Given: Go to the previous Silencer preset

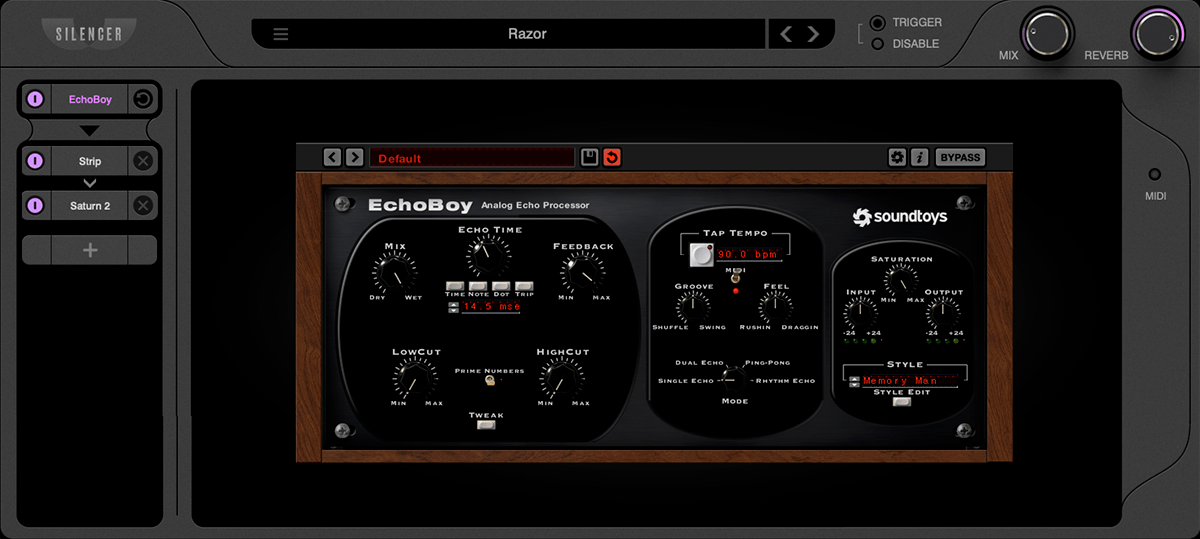Looking at the screenshot, I should point(786,34).
